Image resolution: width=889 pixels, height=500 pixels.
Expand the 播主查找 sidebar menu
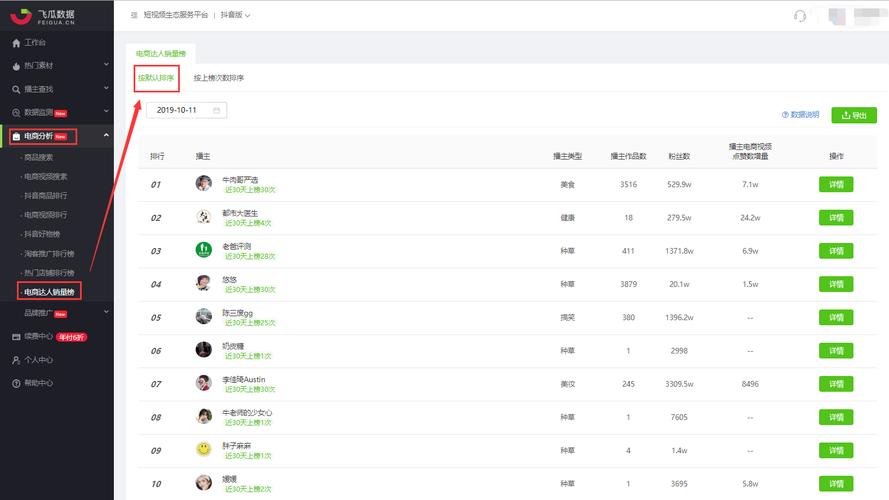tap(106, 89)
